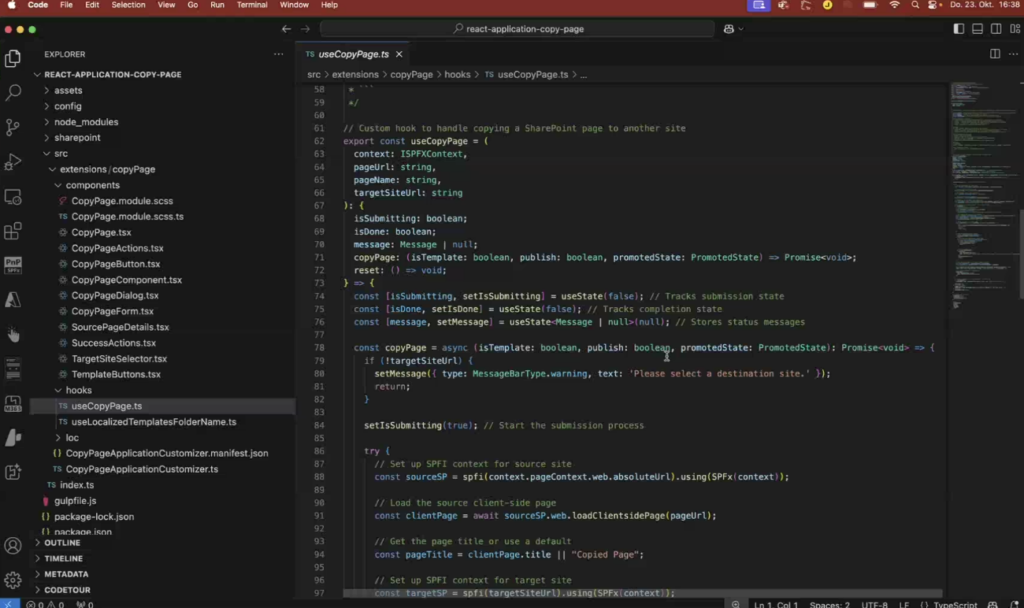Open the PnP SPFx toolkit panel
Screen dimensions: 1024x608
tap(13, 265)
